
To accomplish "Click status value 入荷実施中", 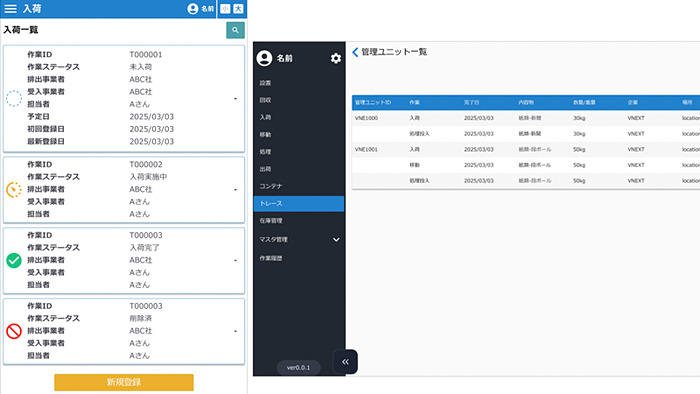I will click(148, 177).
